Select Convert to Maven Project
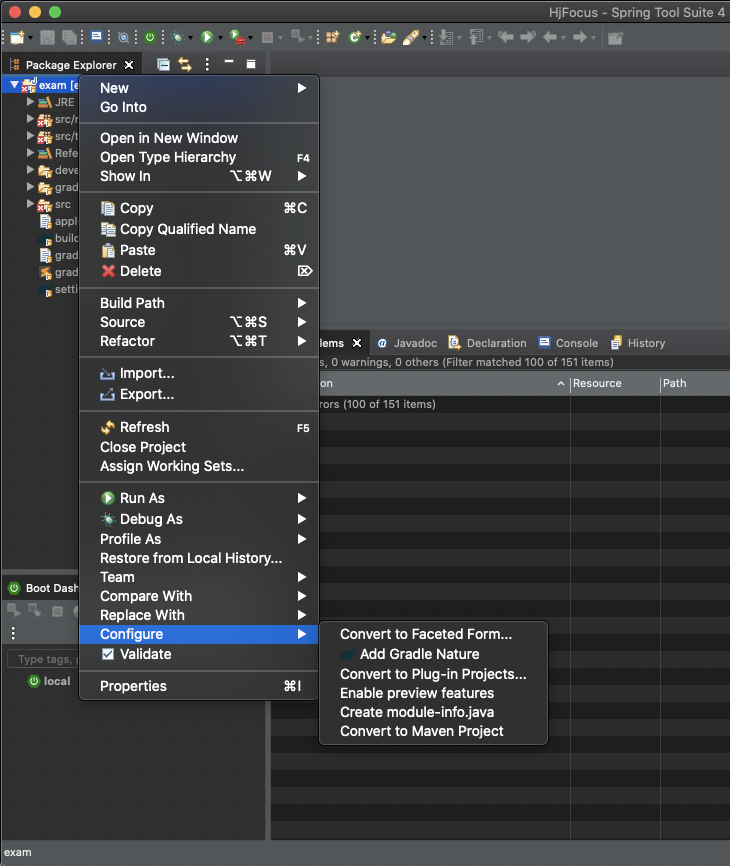The height and width of the screenshot is (866, 730). [433, 731]
